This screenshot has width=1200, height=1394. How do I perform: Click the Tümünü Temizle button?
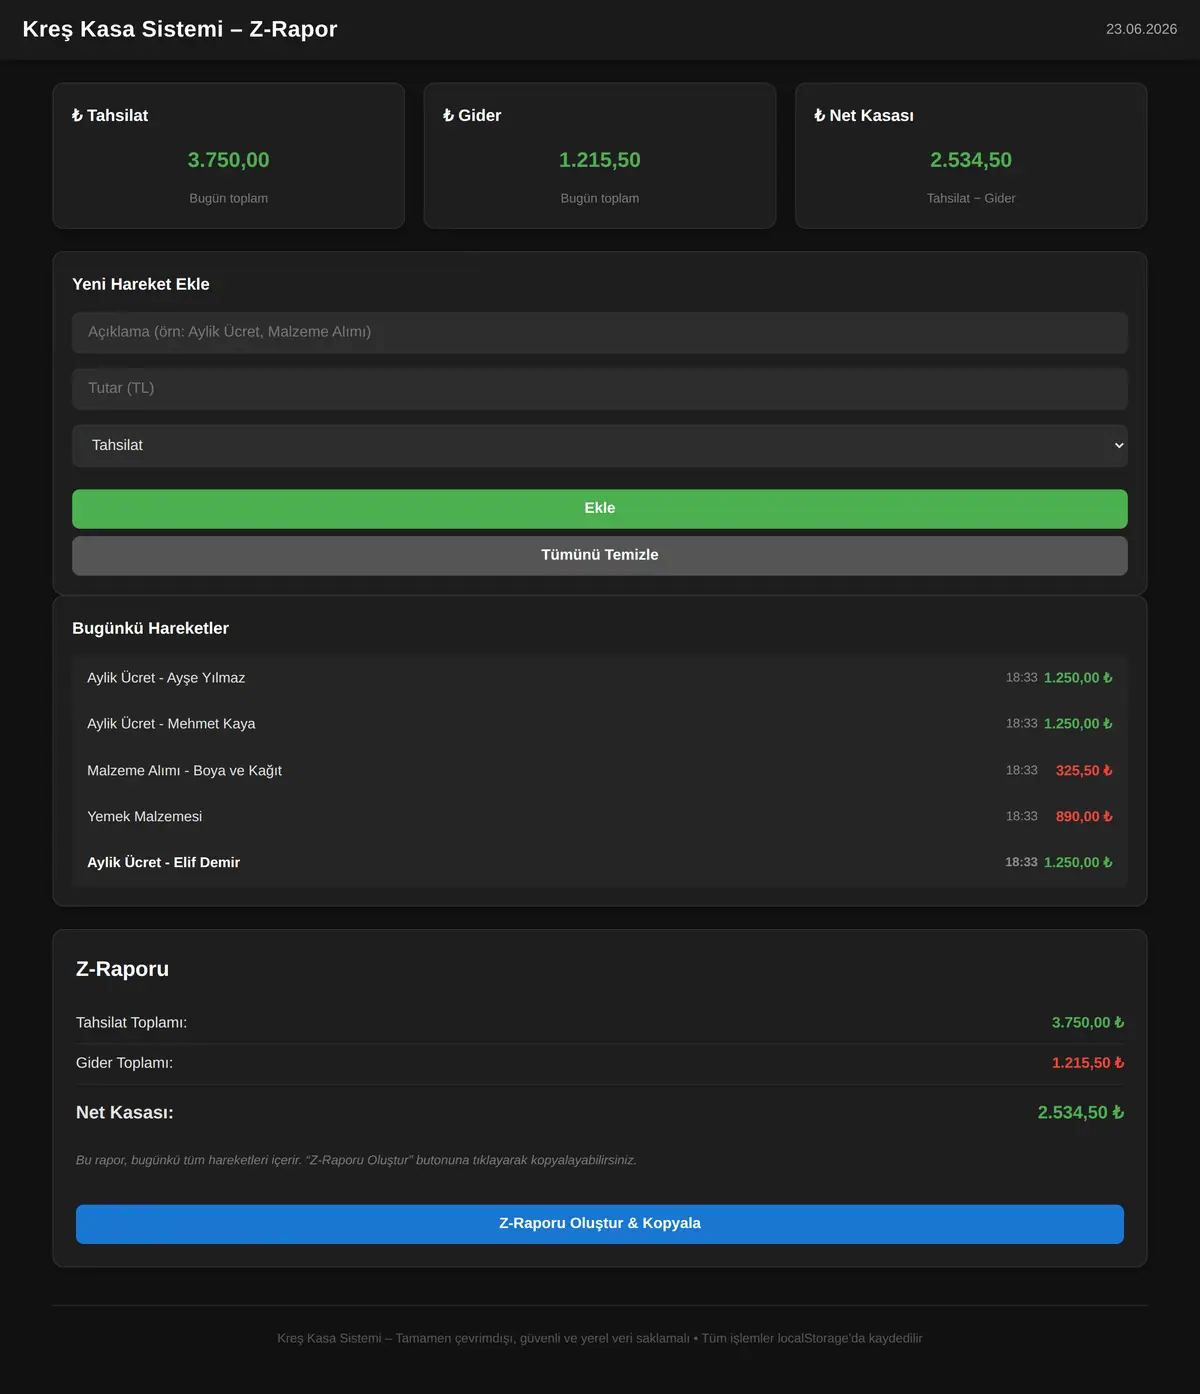pos(600,556)
